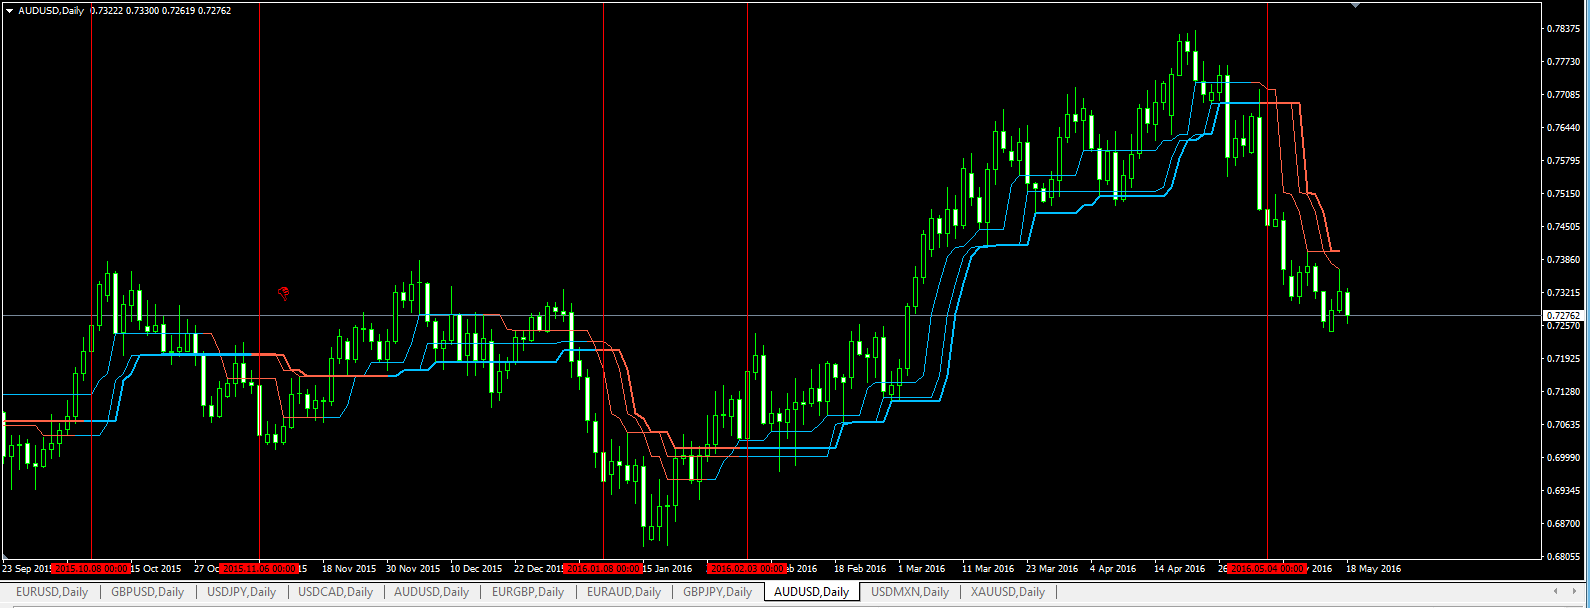Click the 14 Apr 2016 date label
The height and width of the screenshot is (608, 1590).
(x=1180, y=568)
